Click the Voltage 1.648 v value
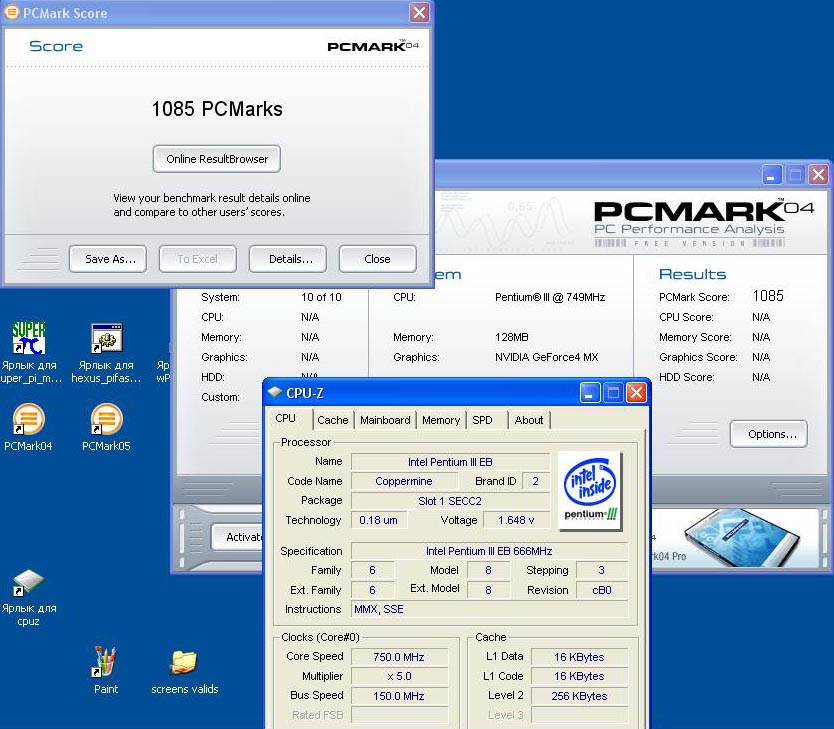This screenshot has height=729, width=834. [x=516, y=520]
